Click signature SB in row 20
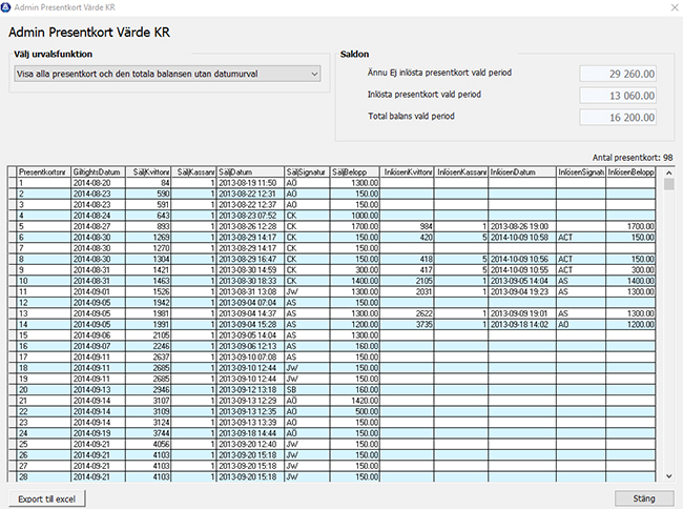This screenshot has height=509, width=683. pyautogui.click(x=308, y=390)
